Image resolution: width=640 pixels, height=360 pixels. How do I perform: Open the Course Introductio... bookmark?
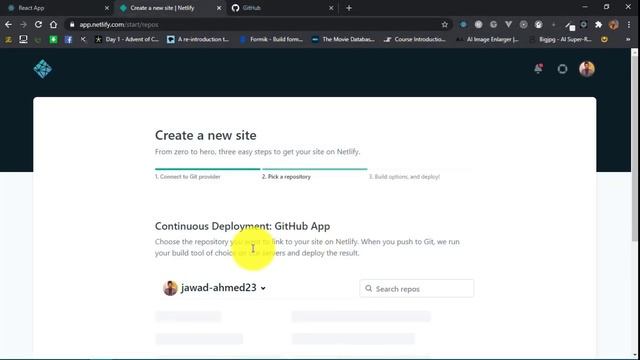[415, 40]
